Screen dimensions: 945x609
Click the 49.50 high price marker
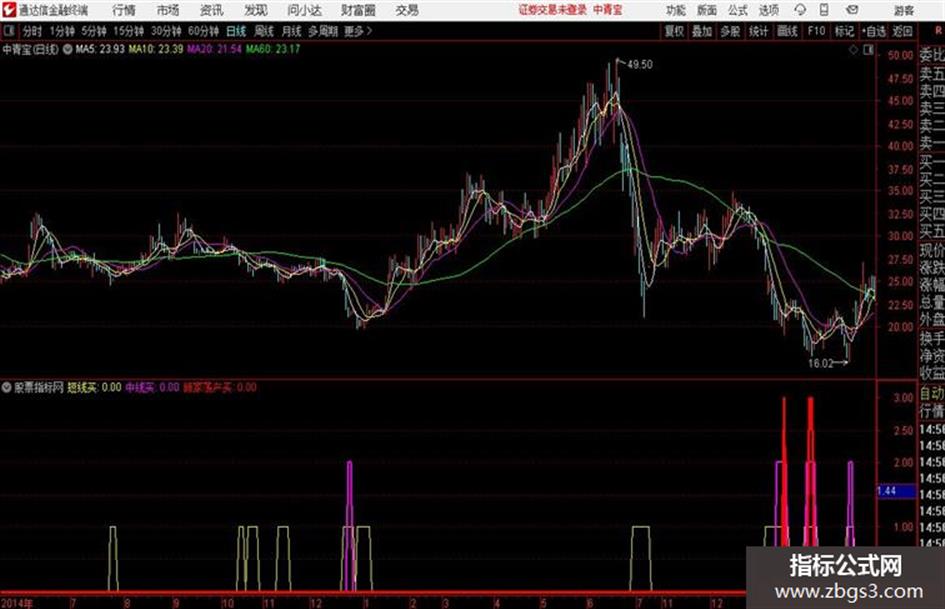[640, 64]
